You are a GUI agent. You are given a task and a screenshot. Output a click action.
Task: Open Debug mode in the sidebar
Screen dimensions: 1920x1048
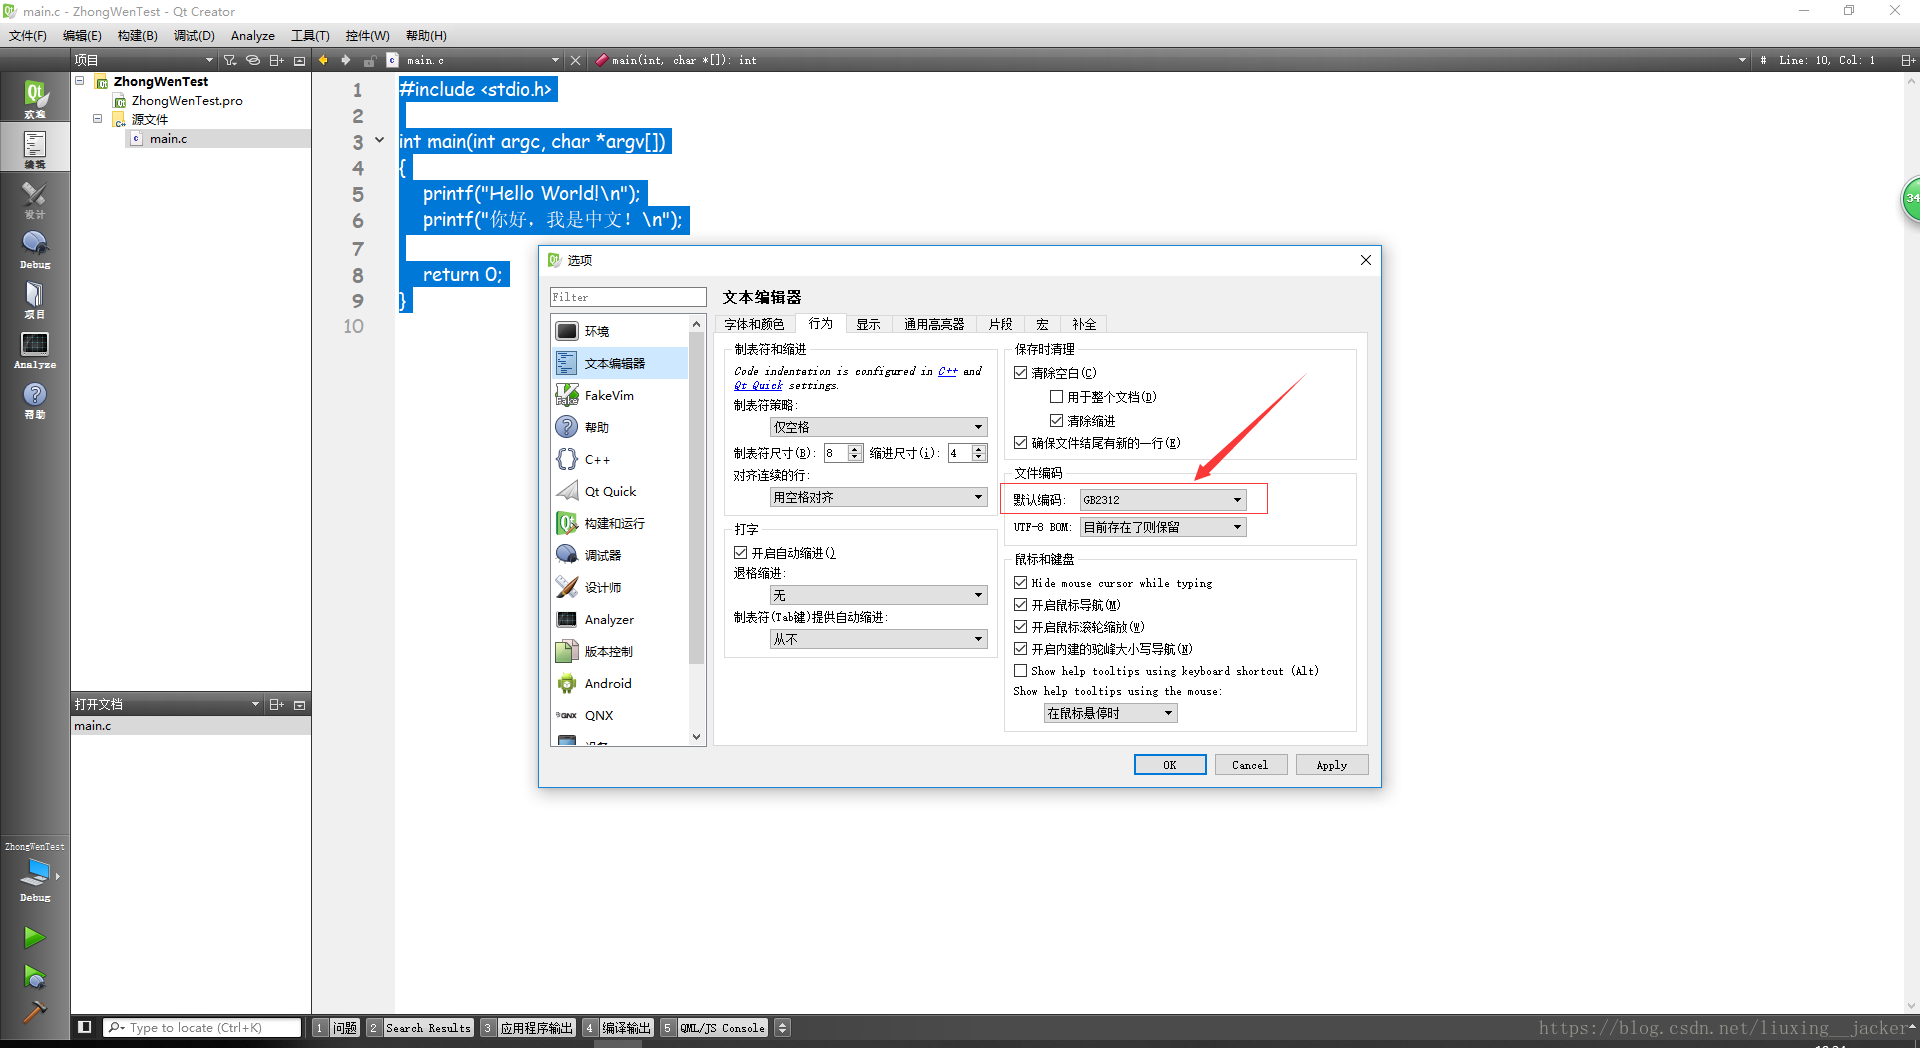click(35, 249)
